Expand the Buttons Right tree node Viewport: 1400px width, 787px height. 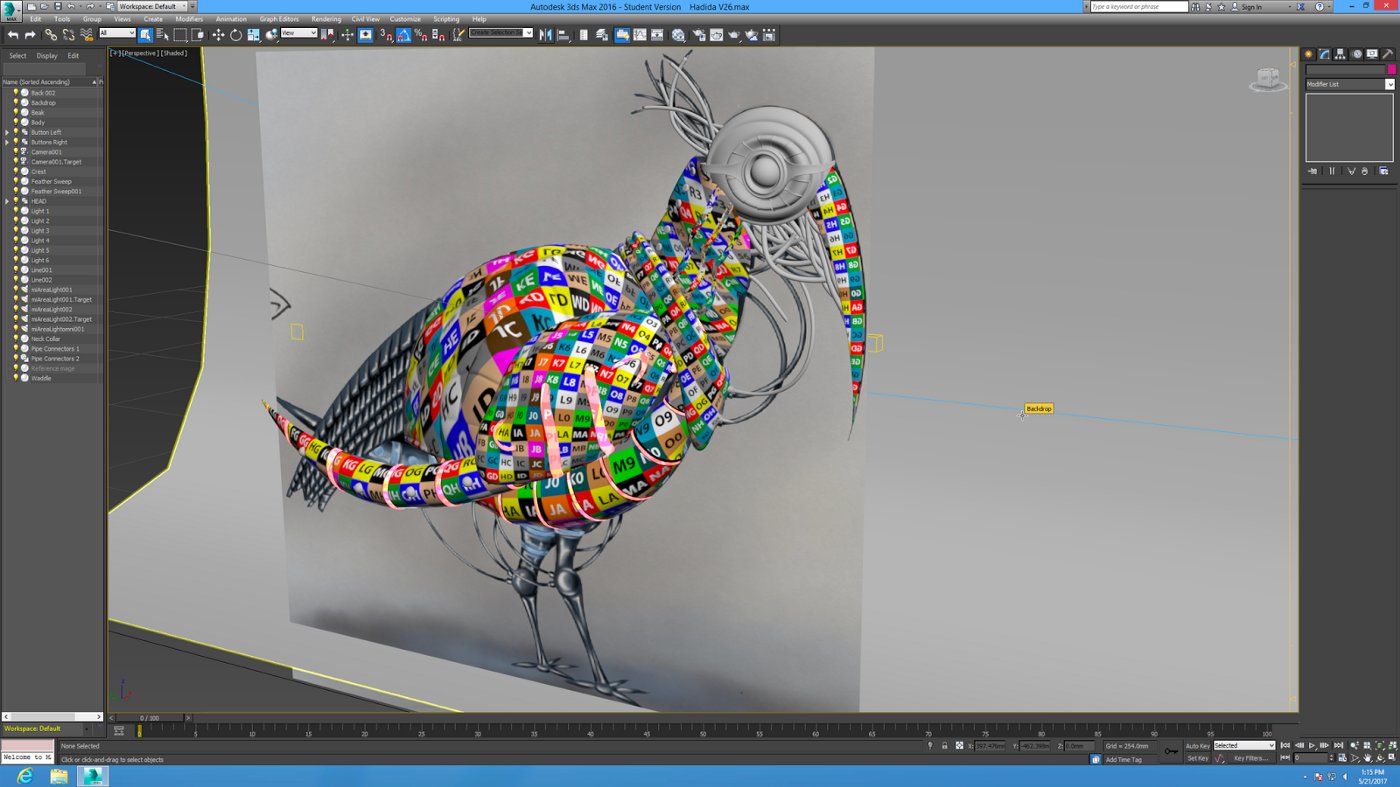[x=7, y=142]
